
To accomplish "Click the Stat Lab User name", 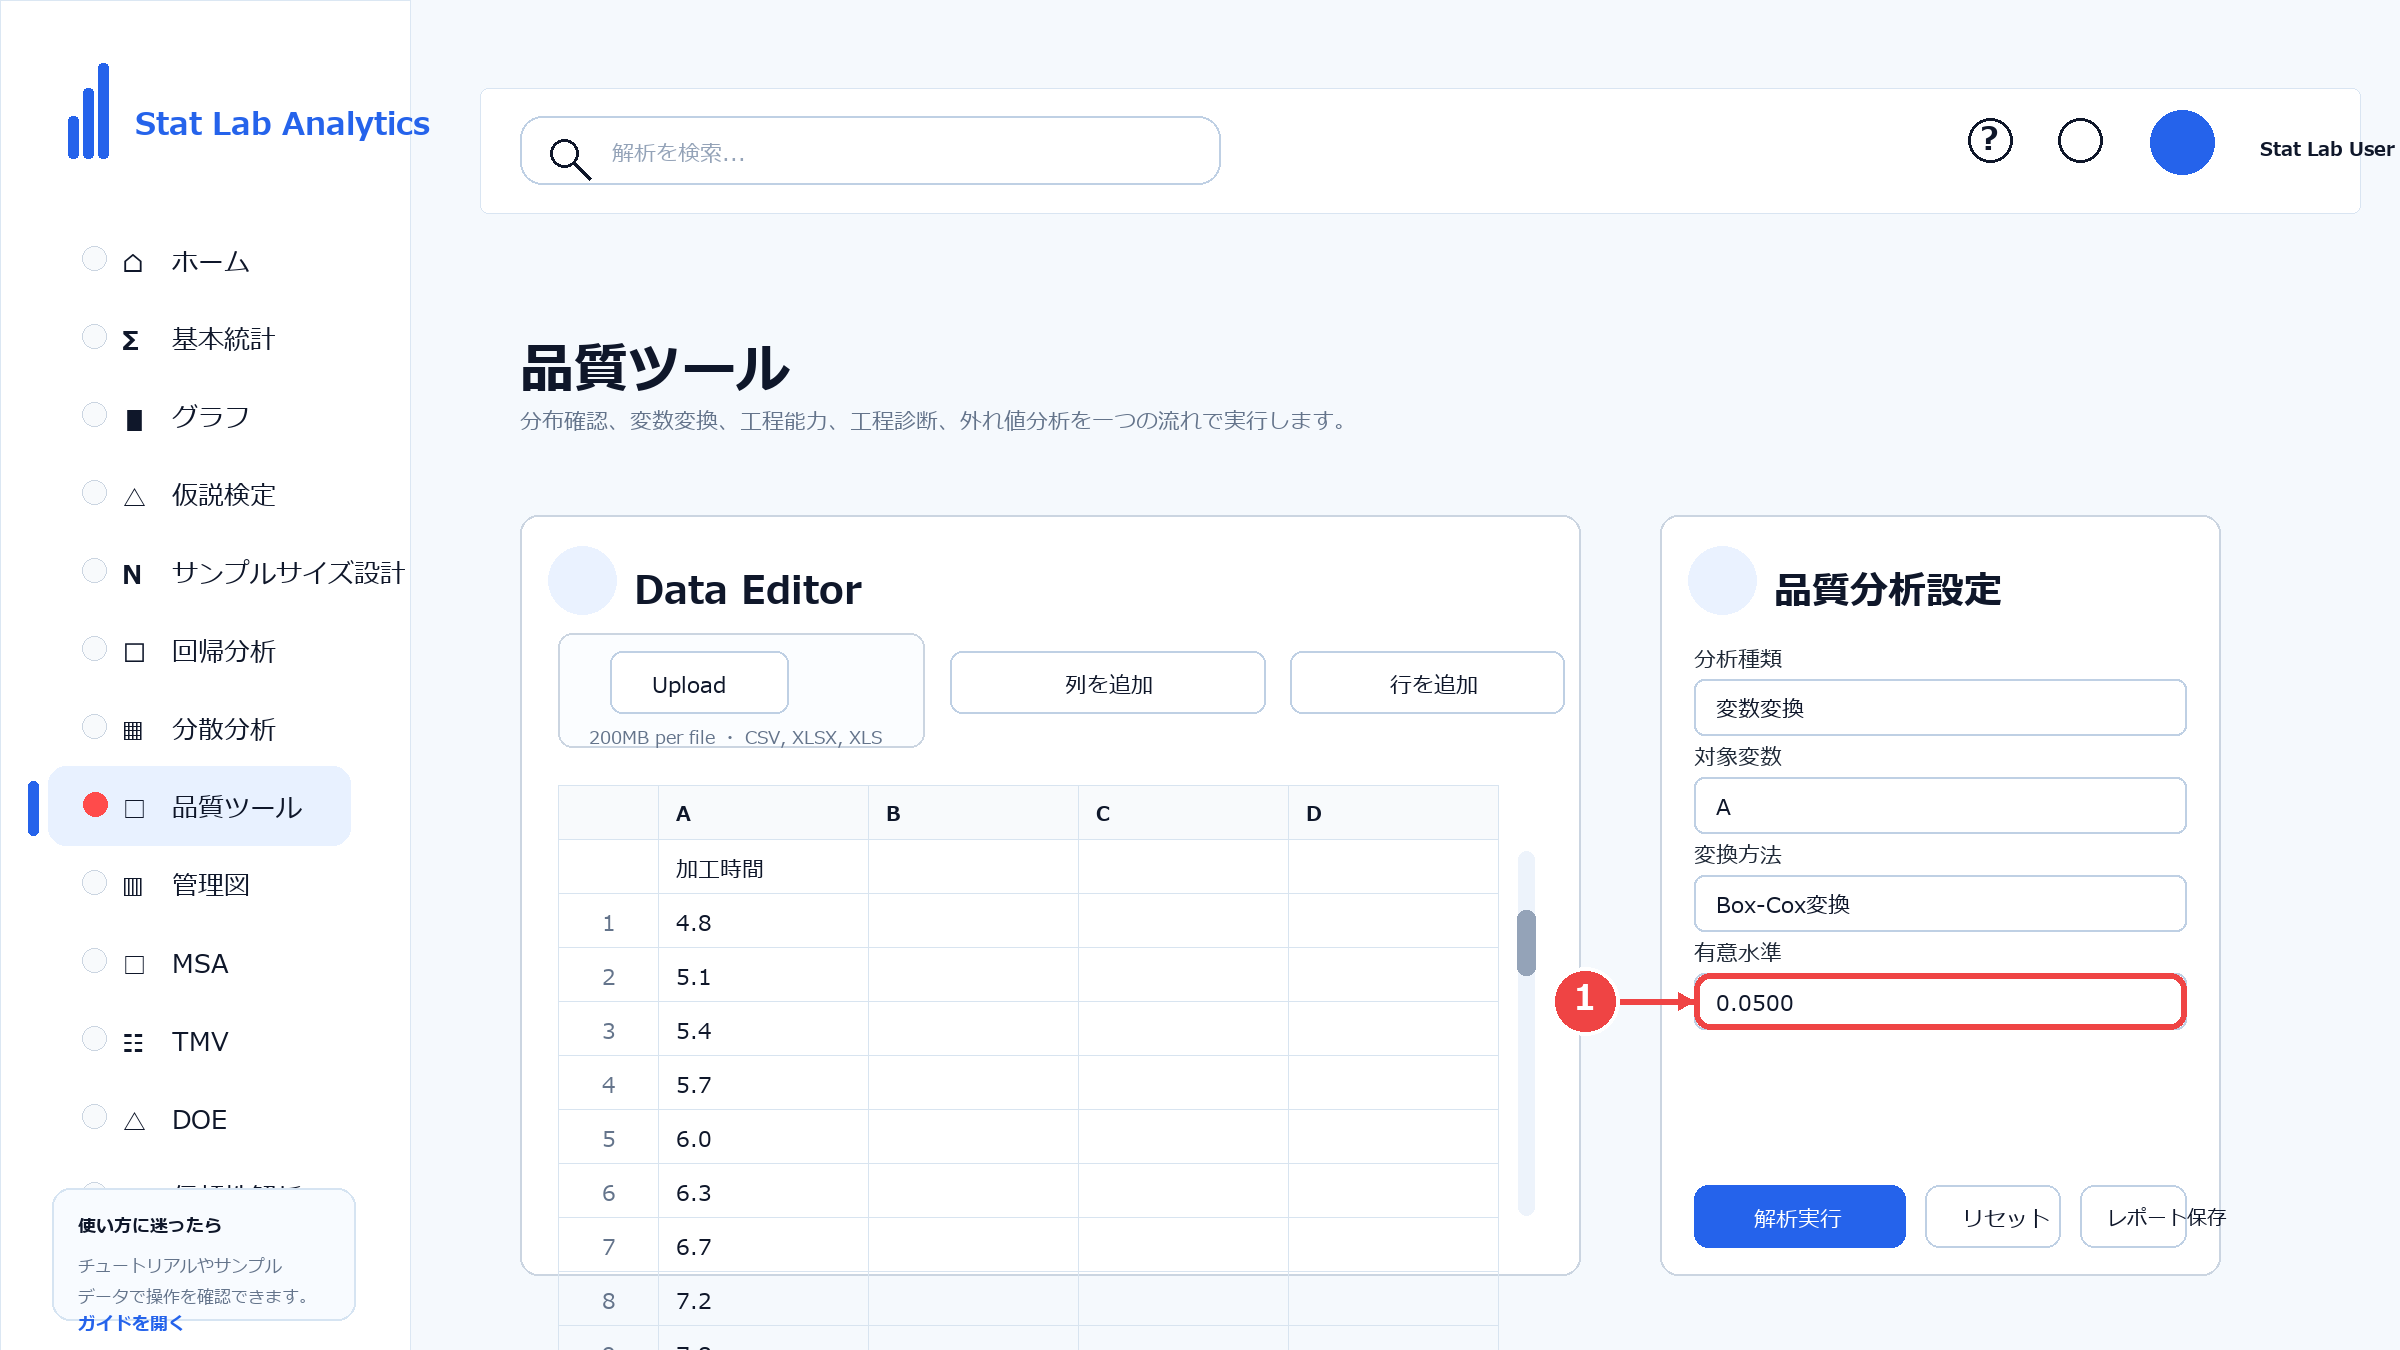I will tap(2326, 149).
